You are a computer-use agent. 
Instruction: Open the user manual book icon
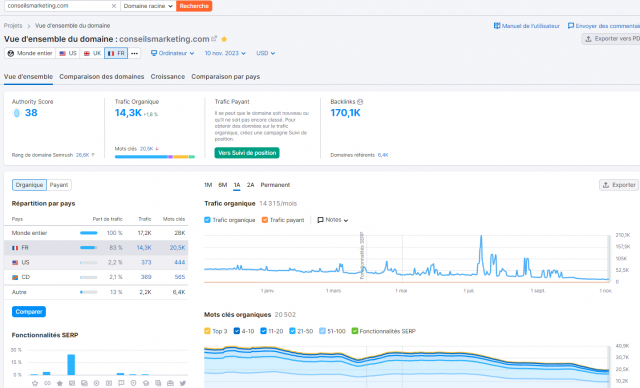(497, 26)
